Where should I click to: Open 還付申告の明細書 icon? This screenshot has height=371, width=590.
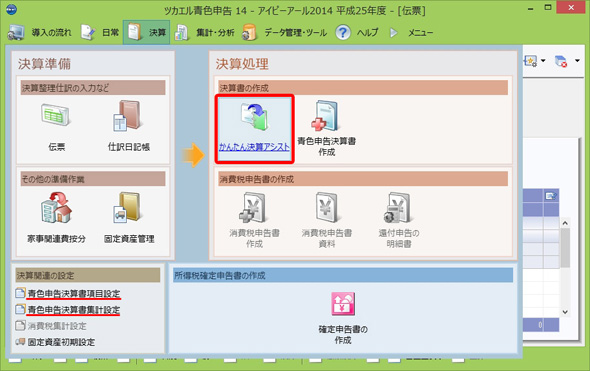398,208
